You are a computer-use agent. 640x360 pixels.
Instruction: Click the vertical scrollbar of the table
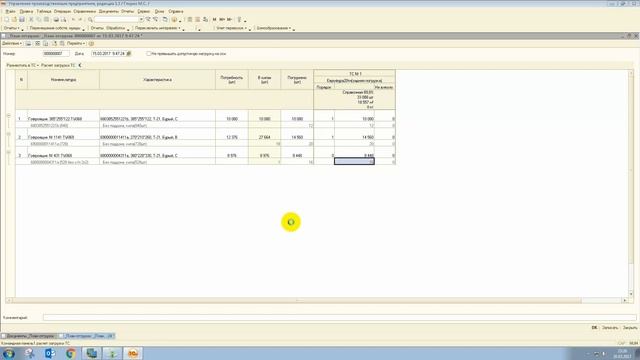tap(631, 184)
